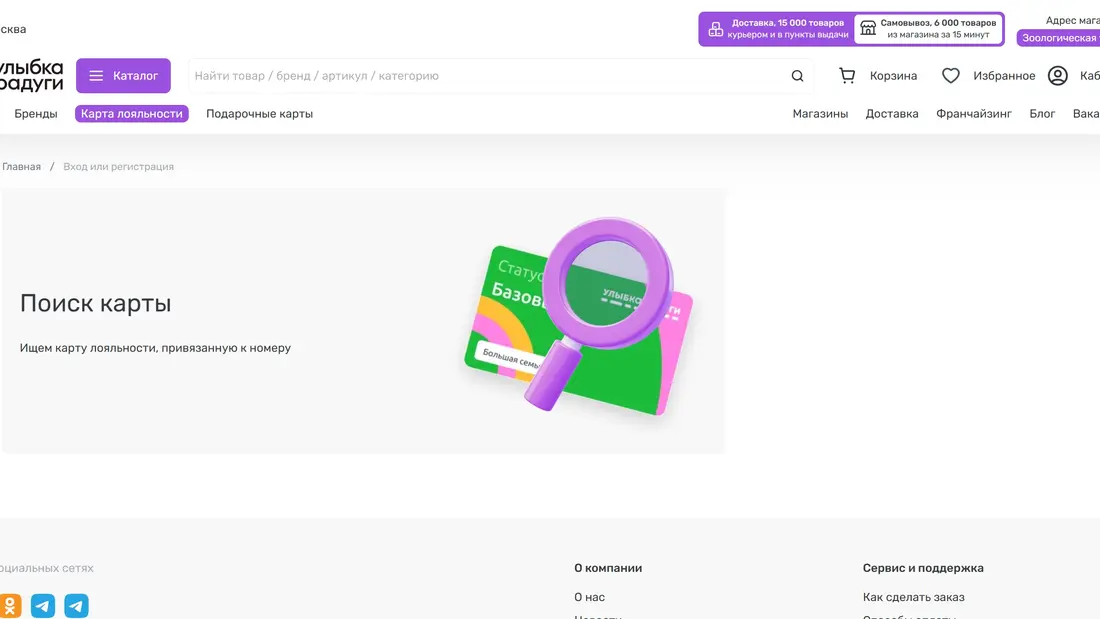Open the user account profile icon
Screen dimensions: 1100x619
(1058, 76)
